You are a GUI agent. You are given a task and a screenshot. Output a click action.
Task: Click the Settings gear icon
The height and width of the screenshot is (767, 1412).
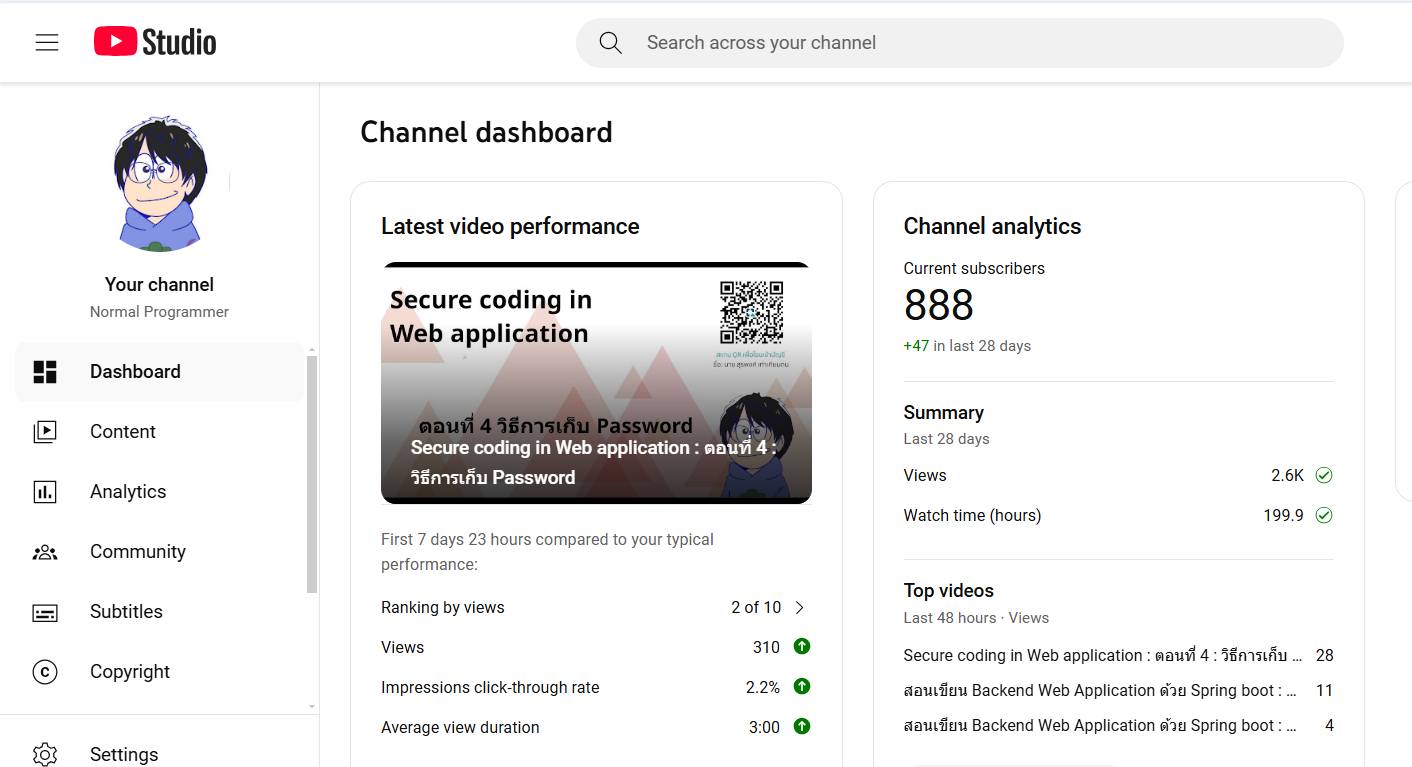[45, 754]
